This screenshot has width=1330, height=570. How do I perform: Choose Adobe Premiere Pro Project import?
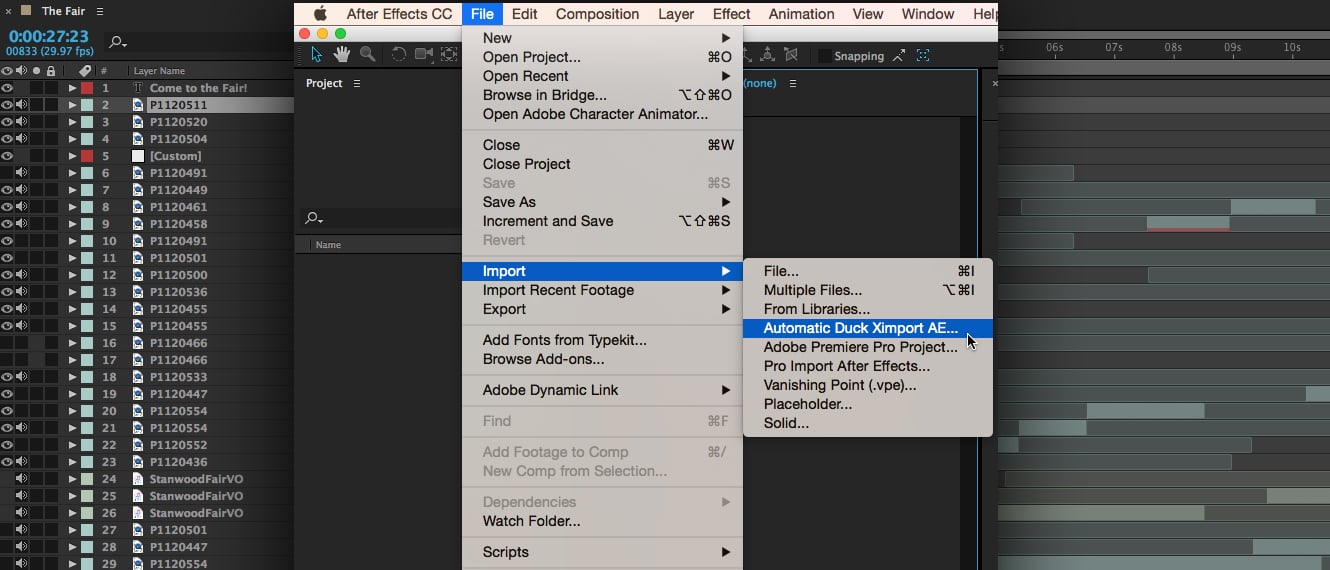867,347
